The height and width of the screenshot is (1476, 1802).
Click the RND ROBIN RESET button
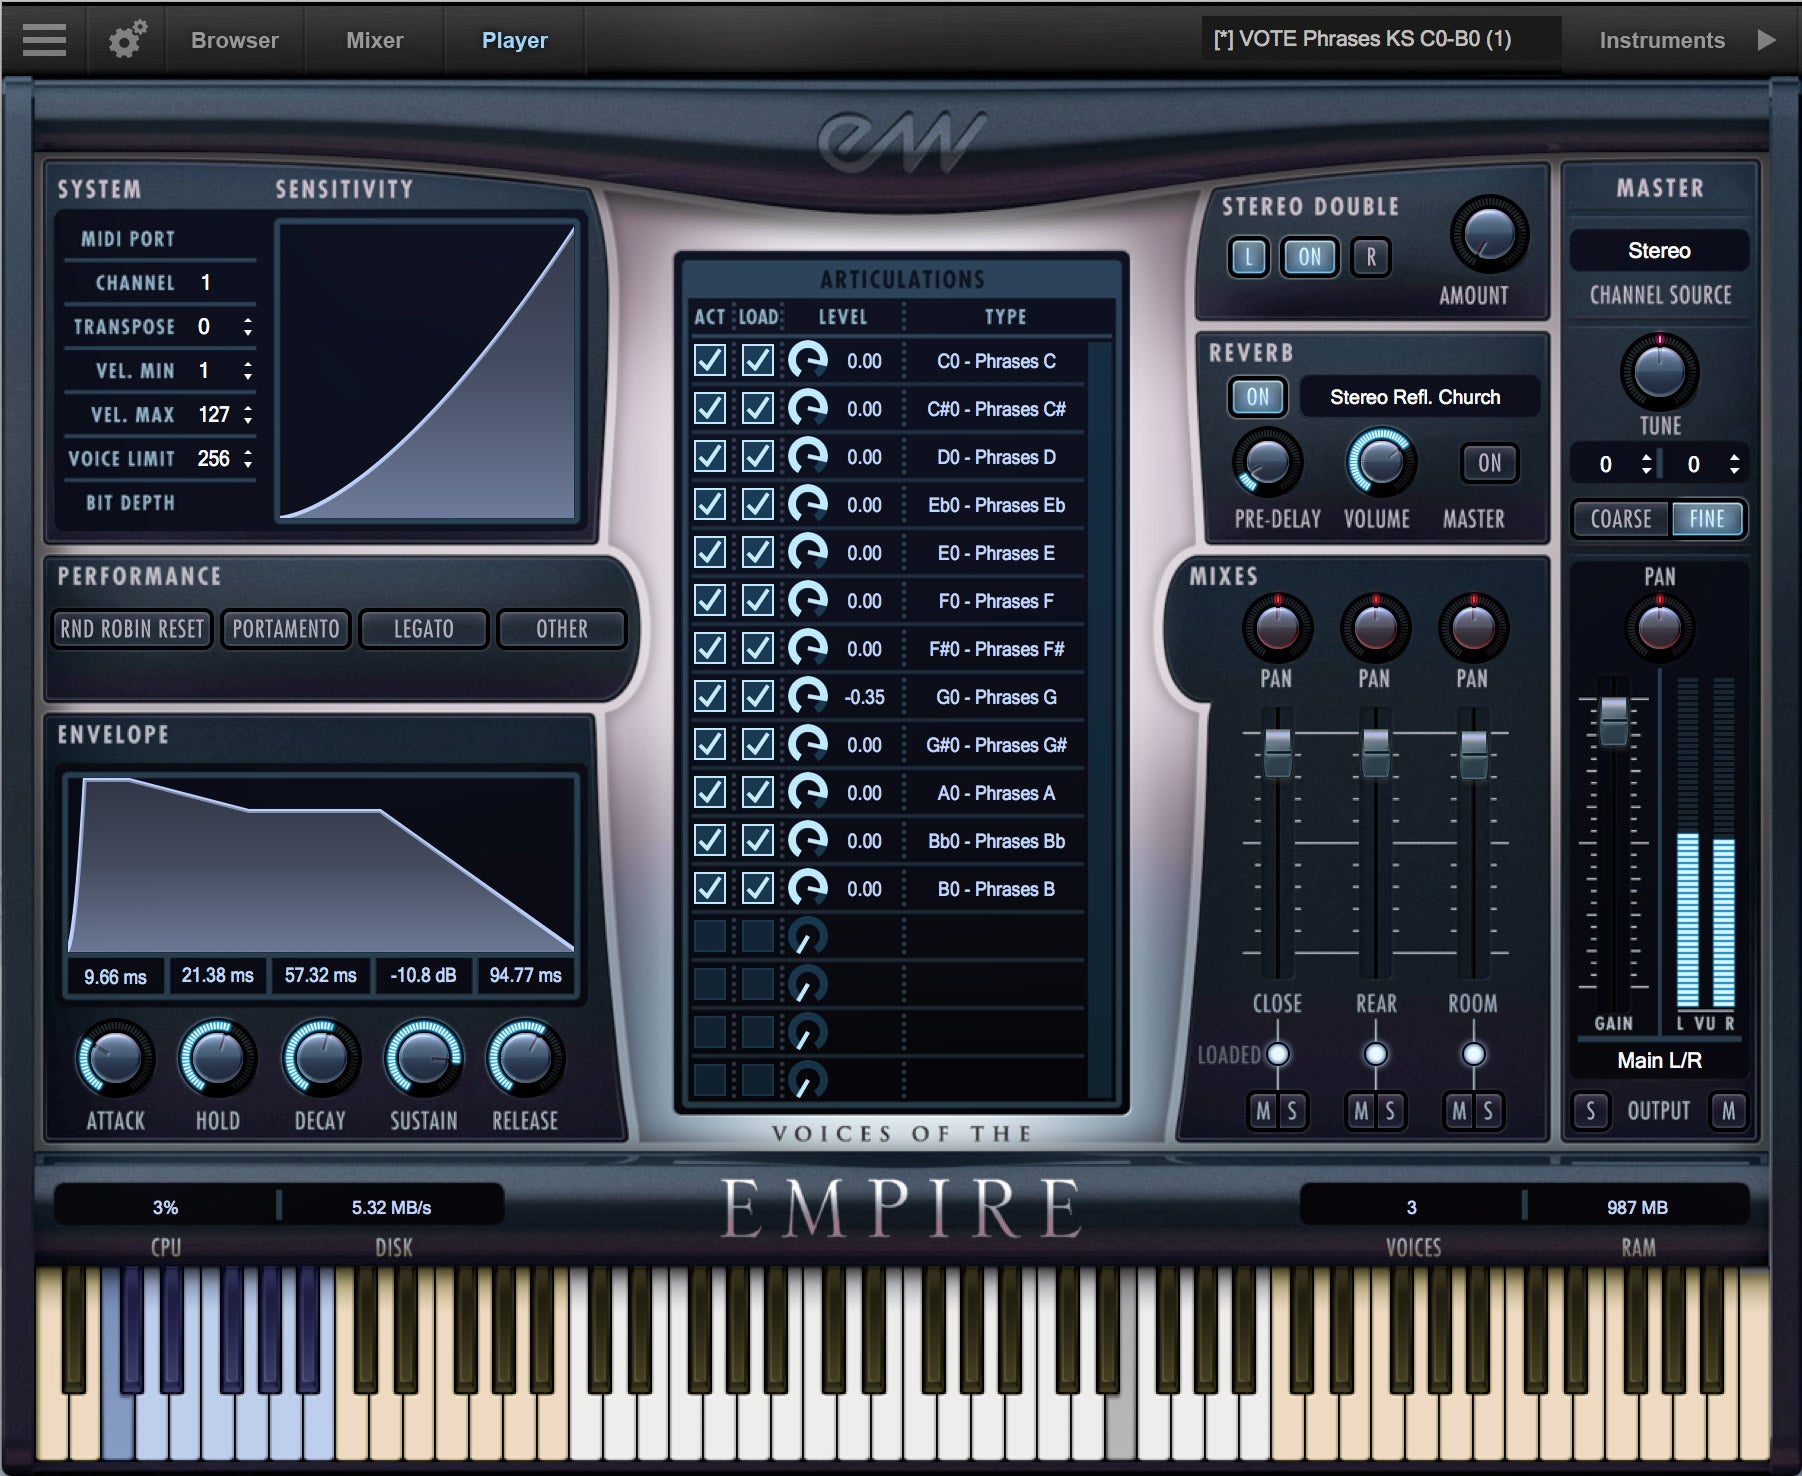pyautogui.click(x=130, y=629)
